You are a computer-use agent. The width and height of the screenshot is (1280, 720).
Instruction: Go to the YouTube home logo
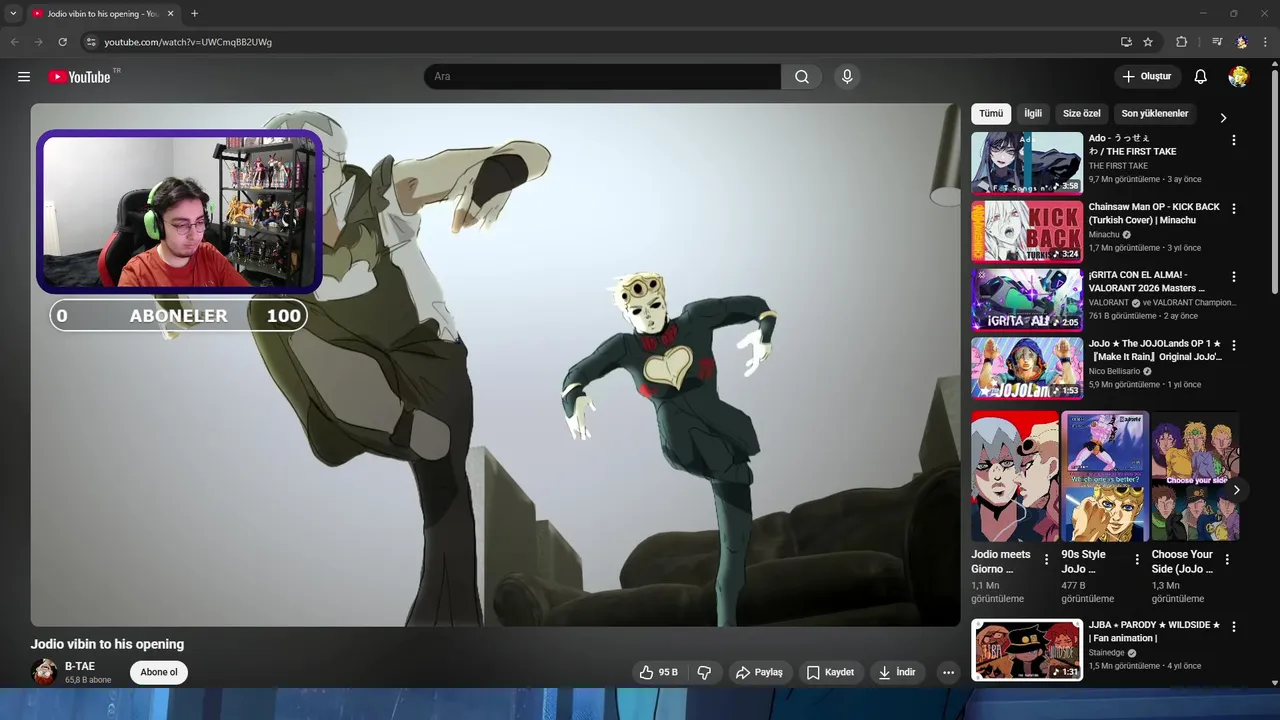(80, 77)
